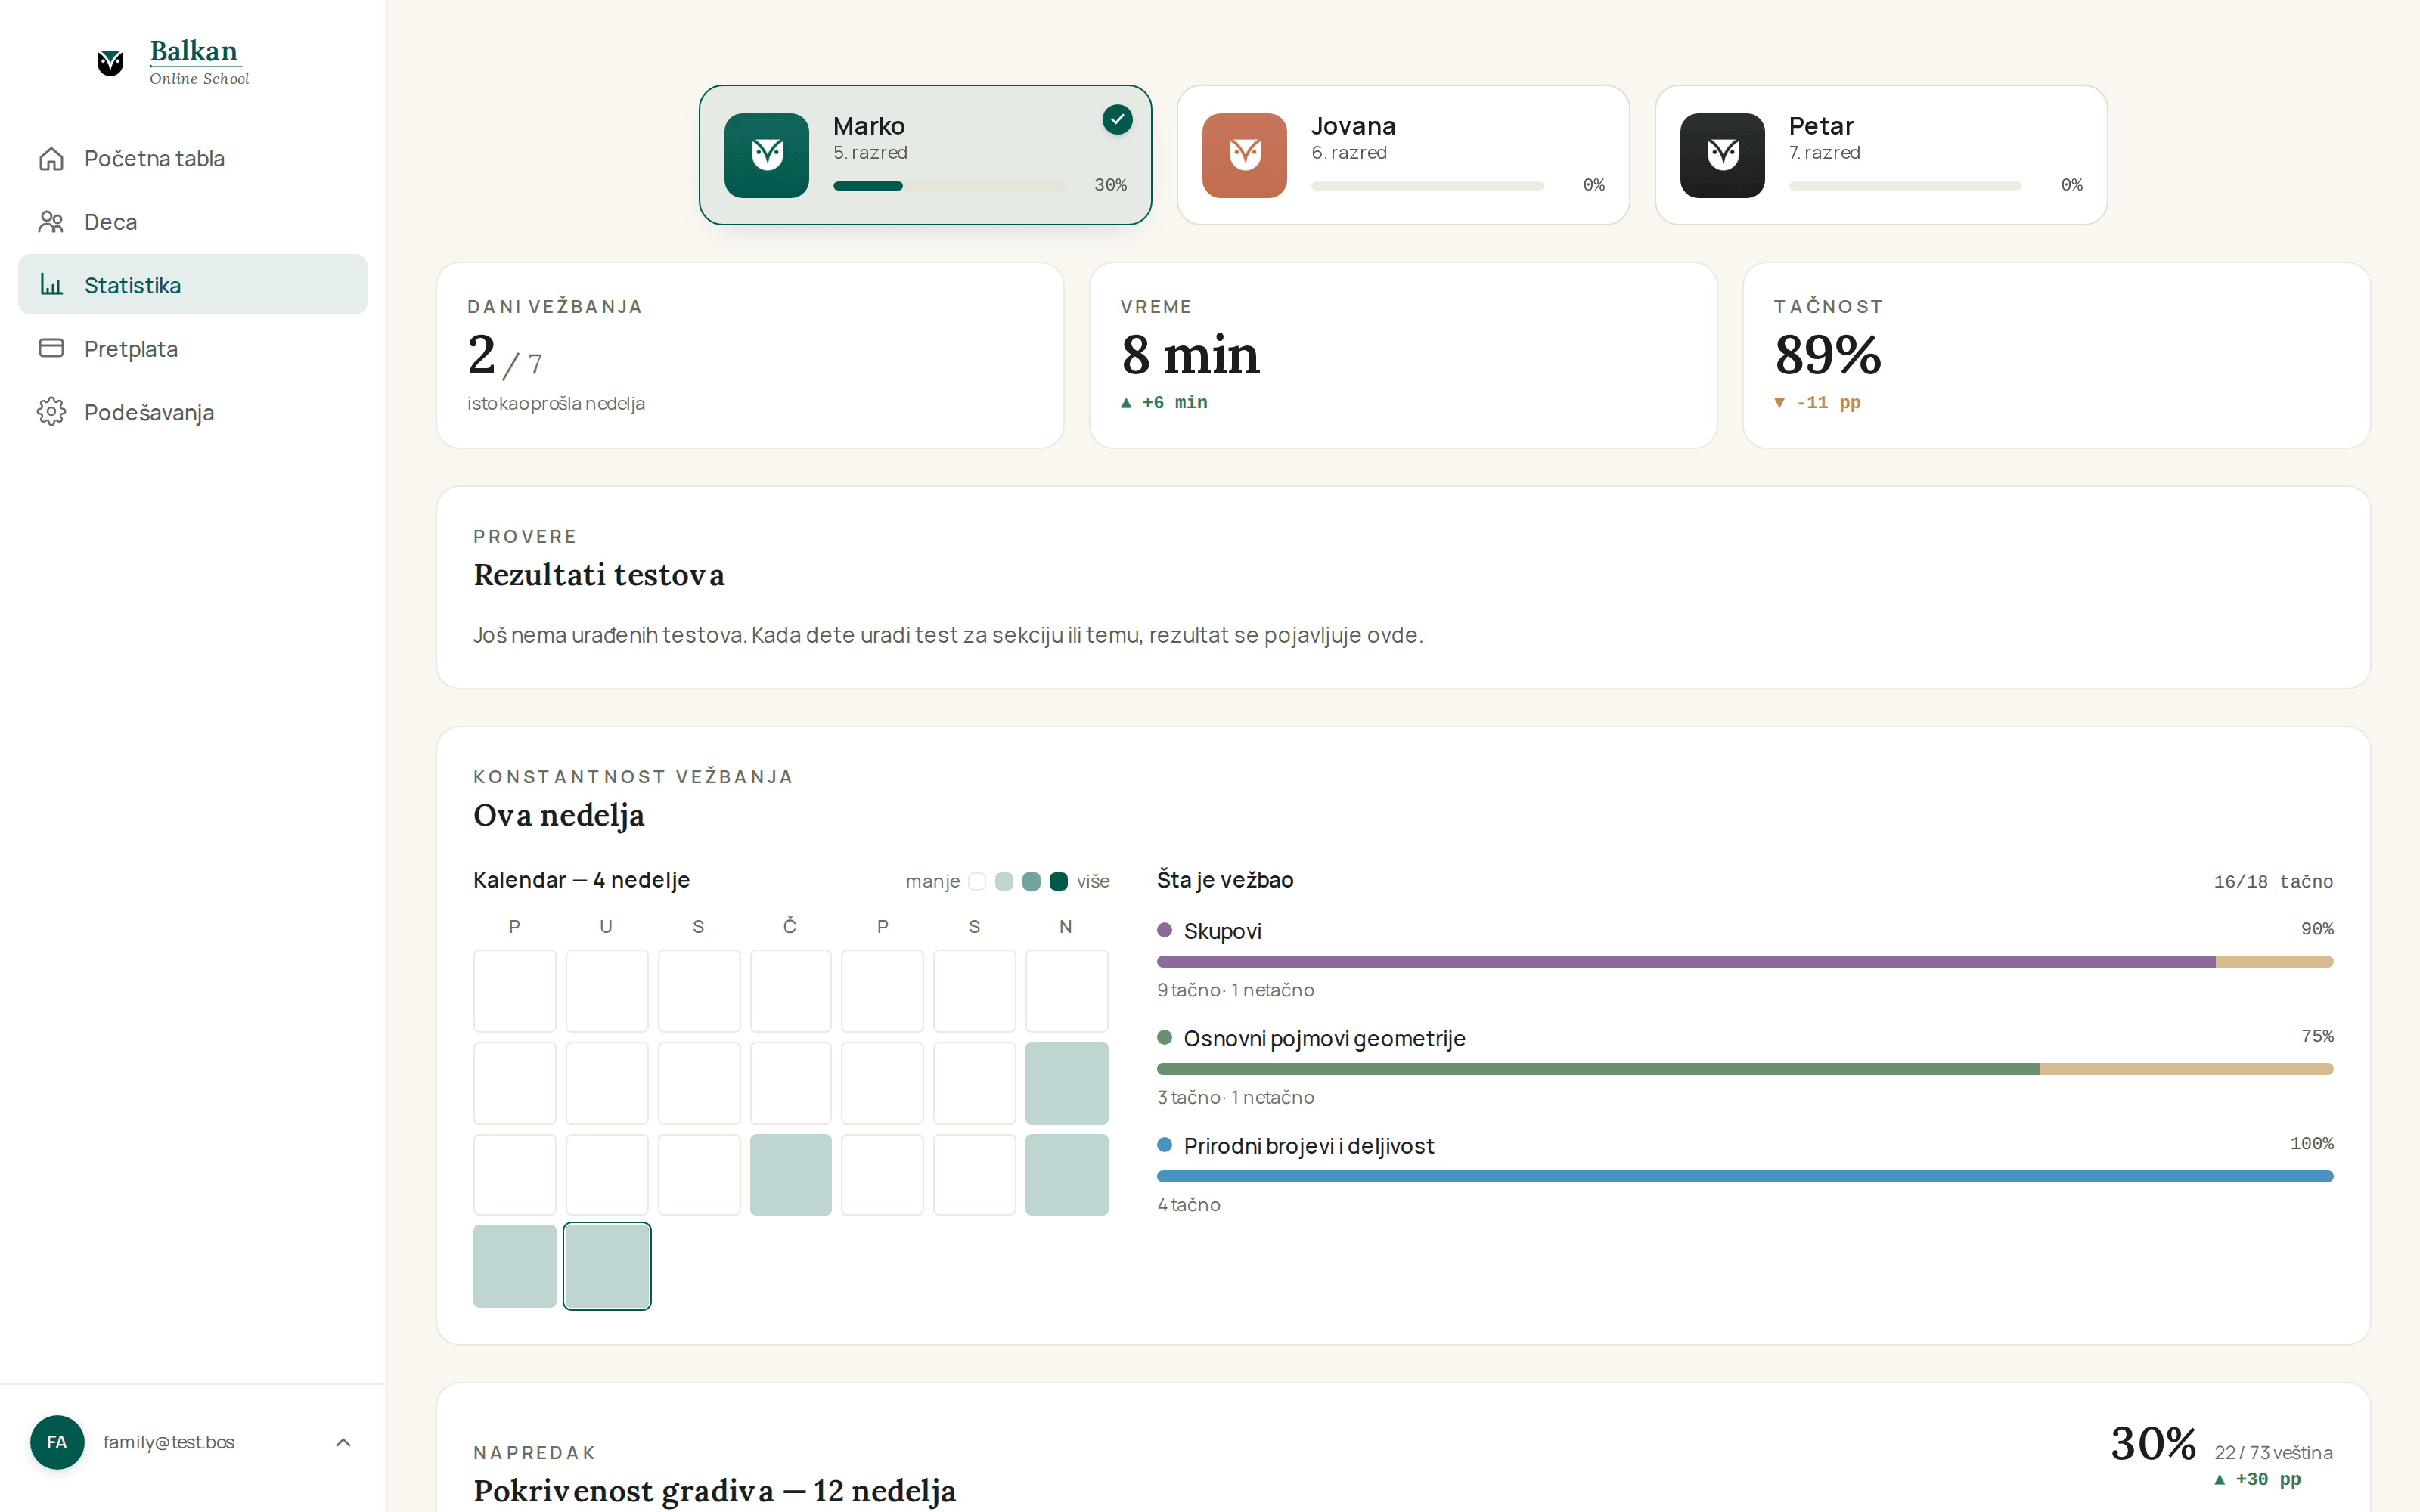The width and height of the screenshot is (2420, 1512).
Task: Open Podešavanja gear icon
Action: pos(51,412)
